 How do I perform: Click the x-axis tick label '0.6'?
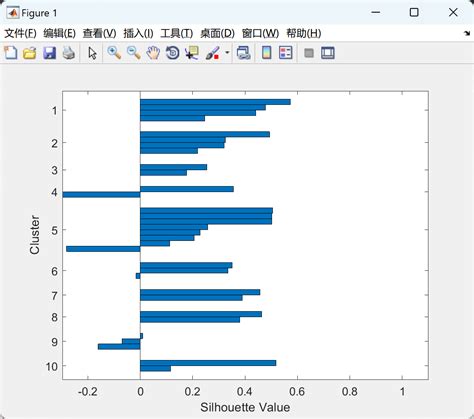coord(297,391)
